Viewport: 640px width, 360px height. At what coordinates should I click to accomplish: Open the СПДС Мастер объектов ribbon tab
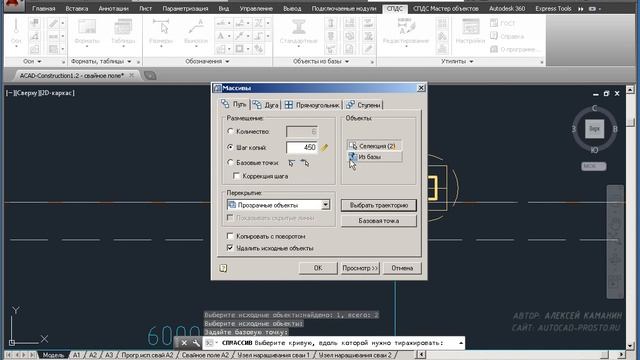pyautogui.click(x=446, y=9)
